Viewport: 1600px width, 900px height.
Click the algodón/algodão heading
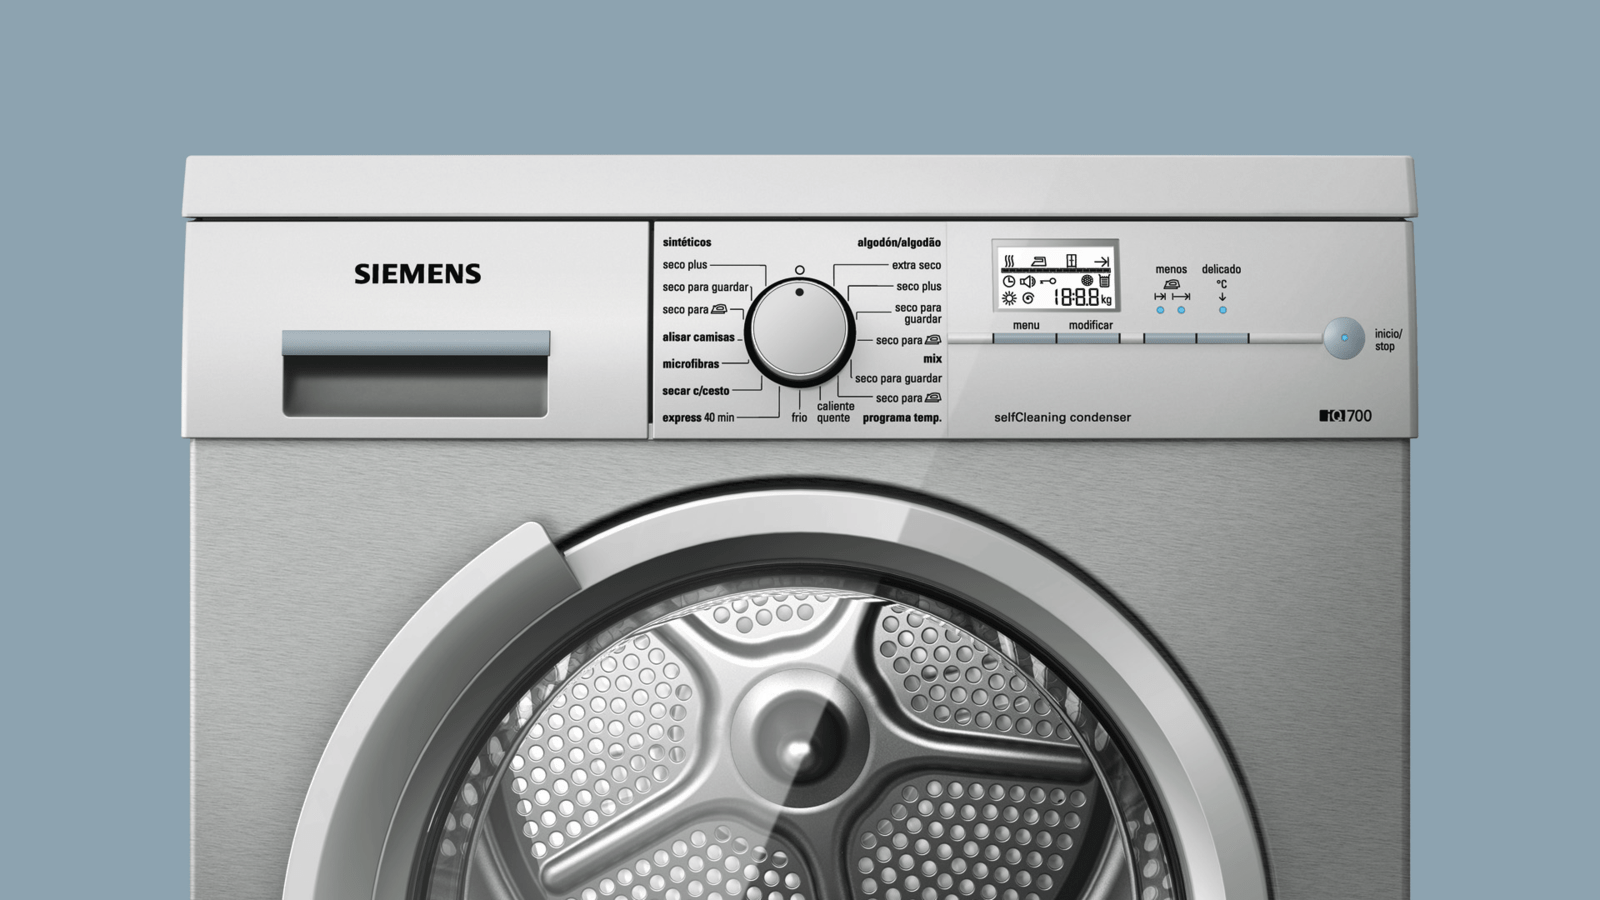click(899, 243)
